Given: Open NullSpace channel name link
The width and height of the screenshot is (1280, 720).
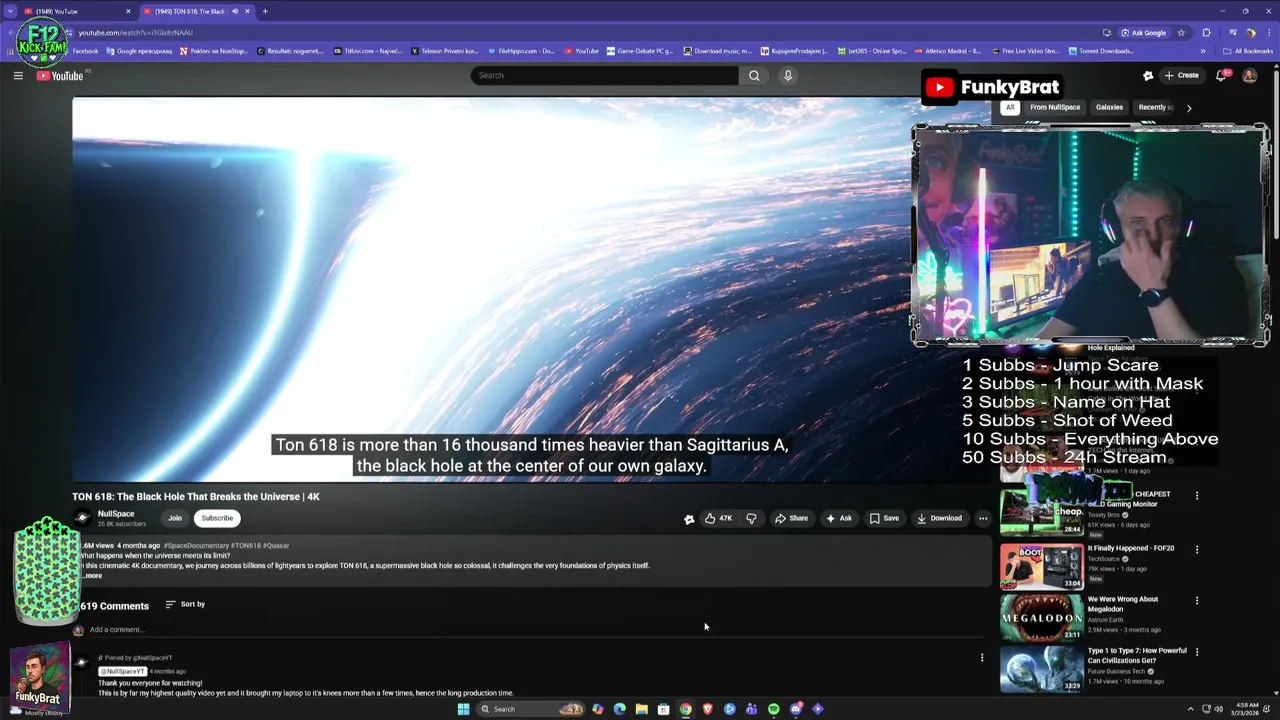Looking at the screenshot, I should tap(116, 514).
